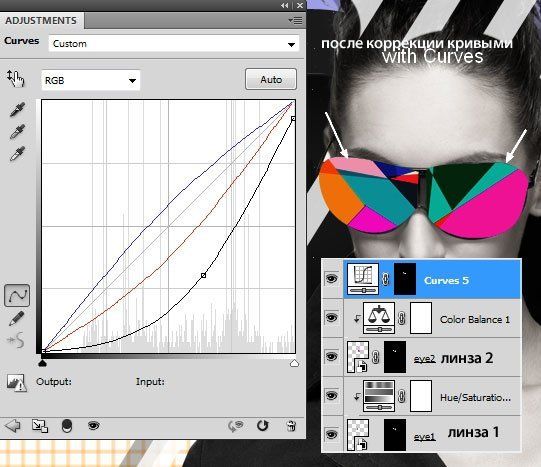Select the upper right curve control point
The height and width of the screenshot is (467, 541).
point(293,119)
